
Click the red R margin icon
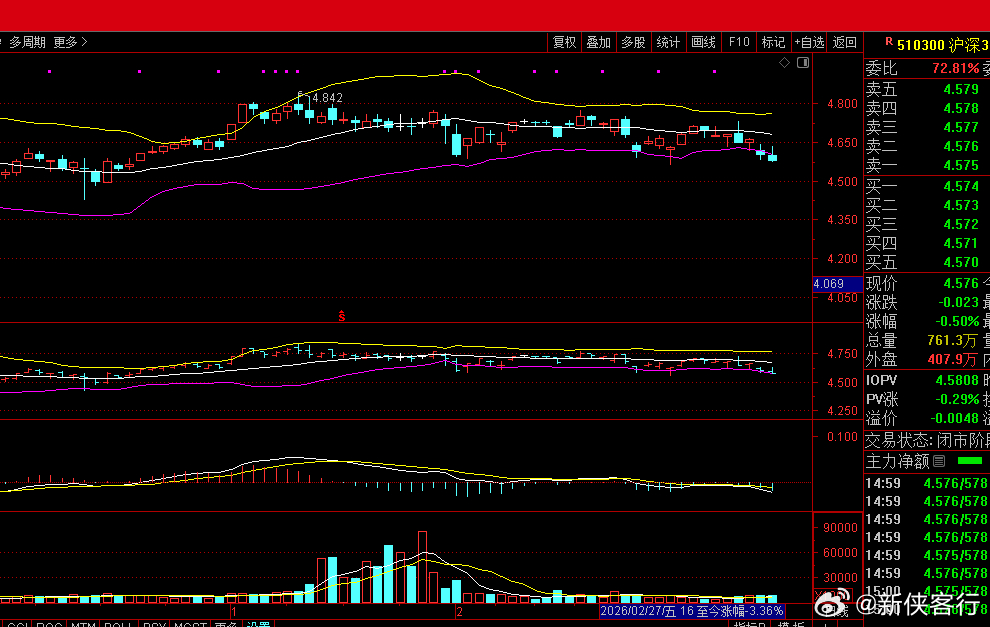pos(889,42)
